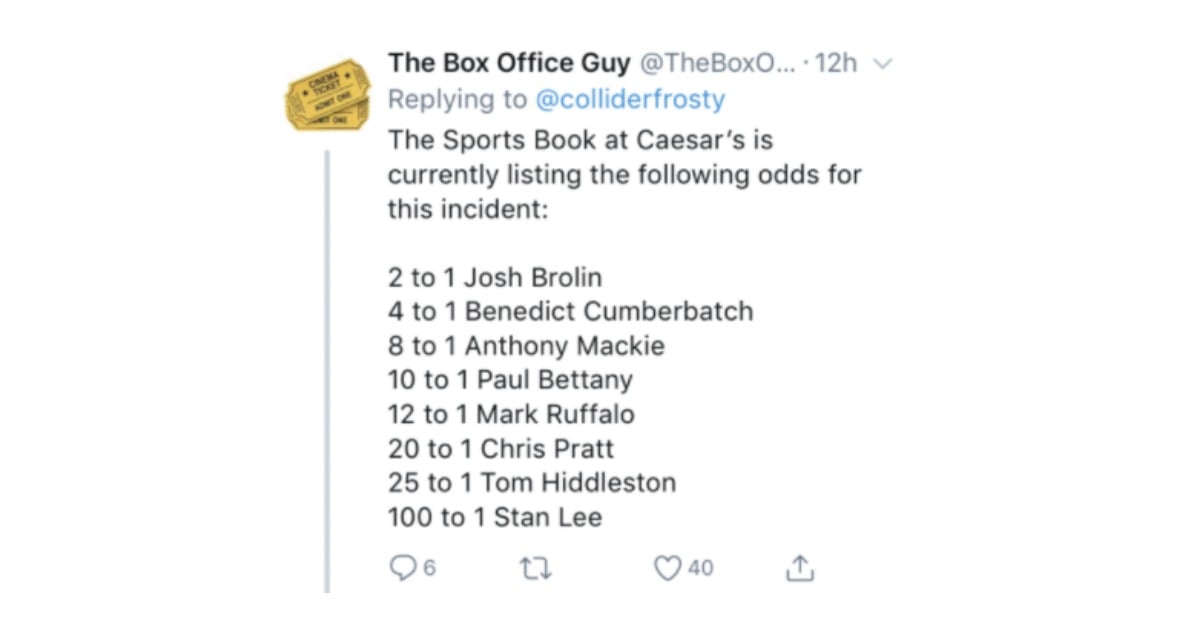Click the 20 to 1 Chris Pratt line

click(x=501, y=448)
